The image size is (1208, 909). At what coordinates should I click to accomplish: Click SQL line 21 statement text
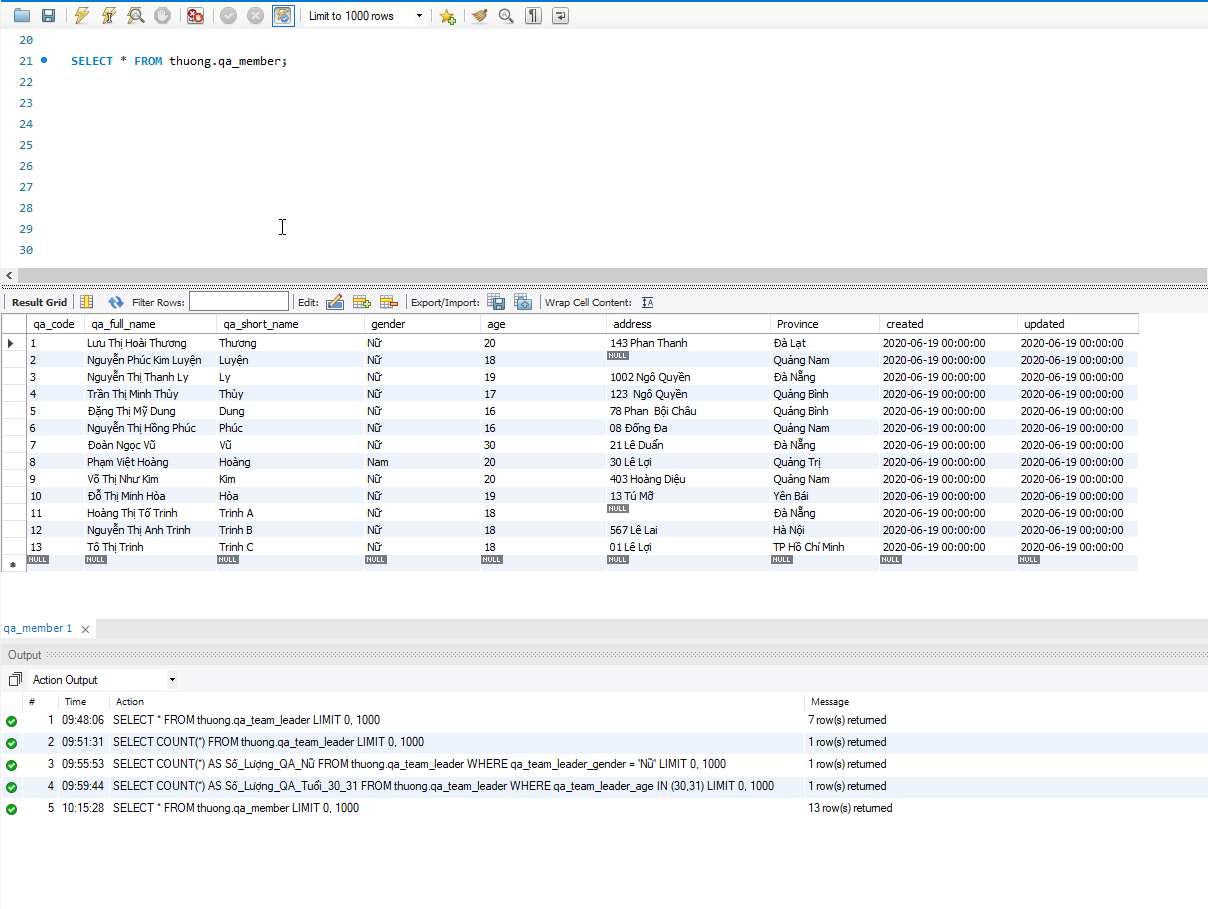point(179,61)
